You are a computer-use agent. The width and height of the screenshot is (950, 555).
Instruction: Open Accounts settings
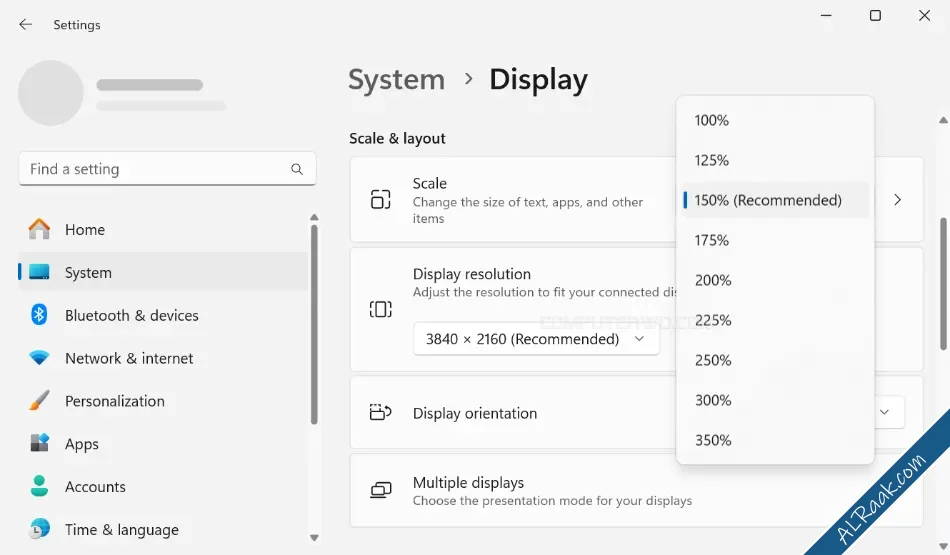tap(164, 487)
